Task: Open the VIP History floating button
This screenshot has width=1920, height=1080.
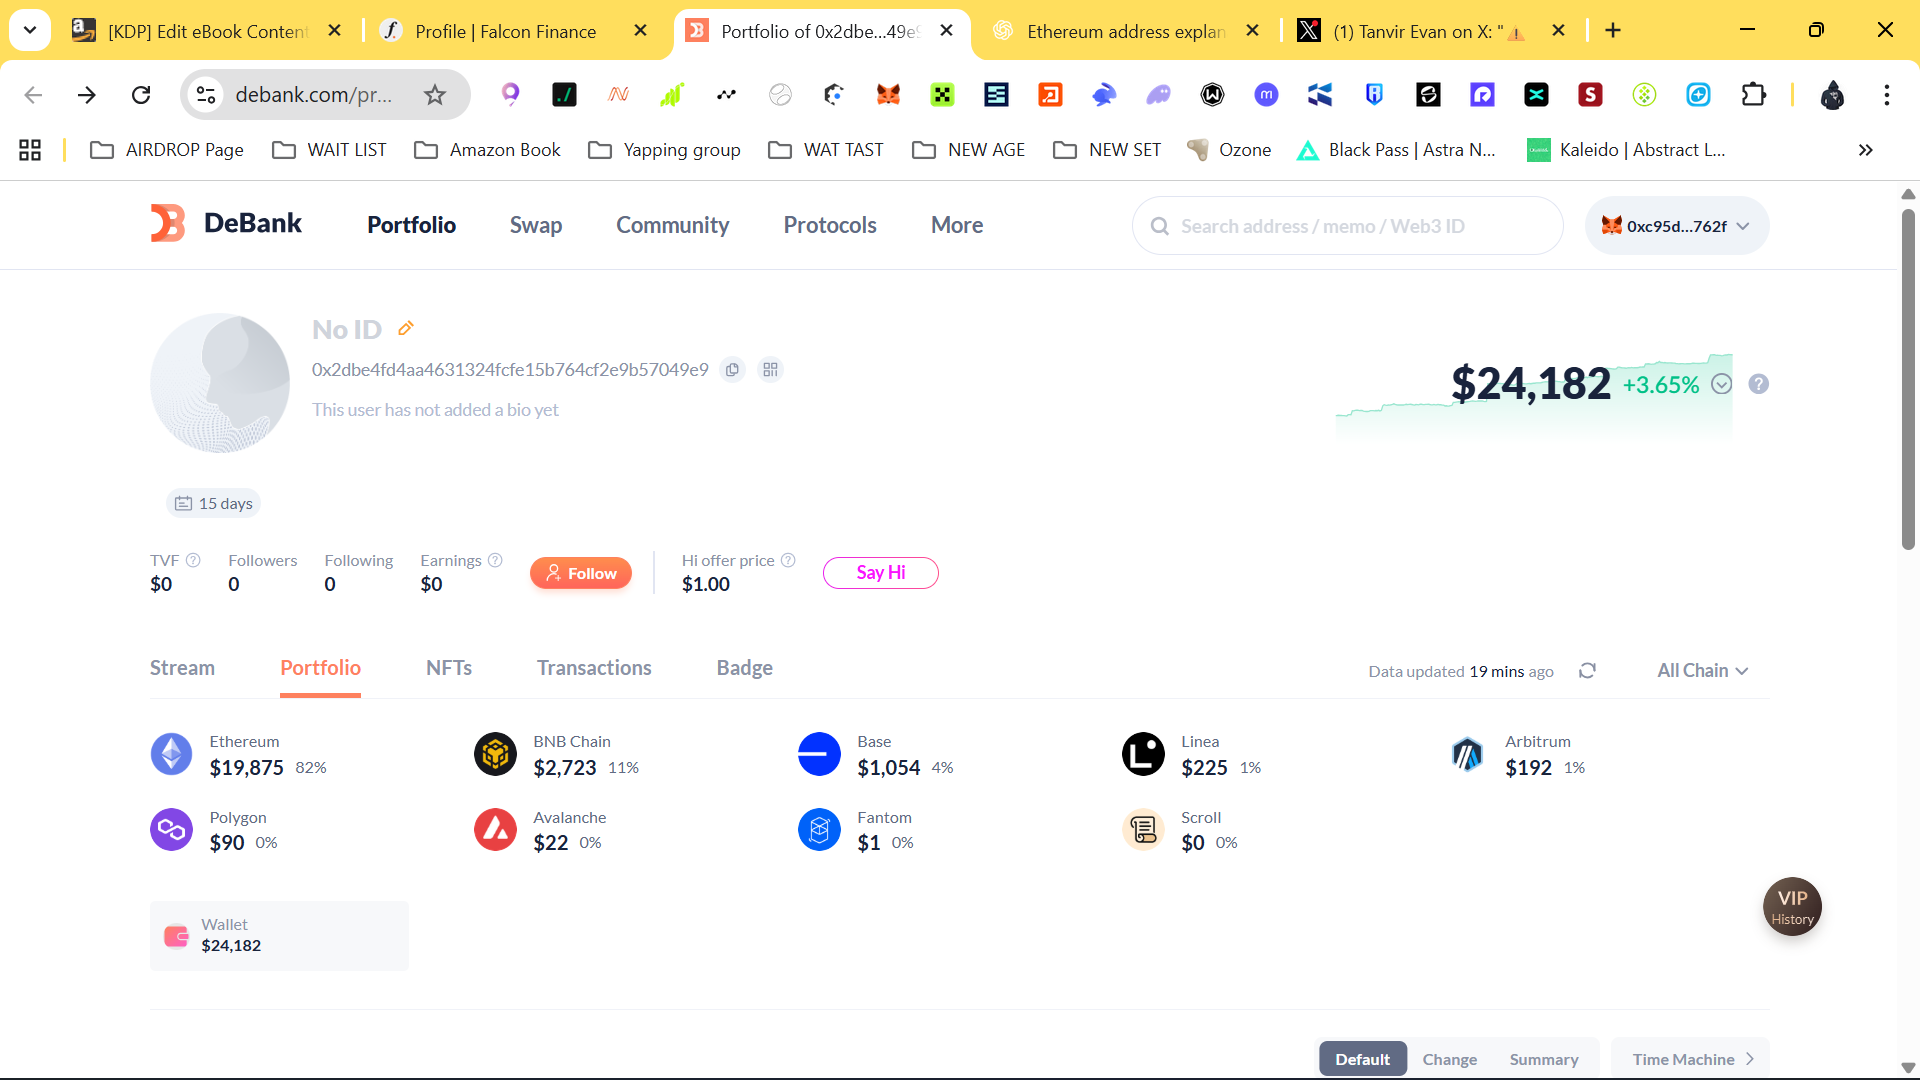Action: tap(1791, 906)
